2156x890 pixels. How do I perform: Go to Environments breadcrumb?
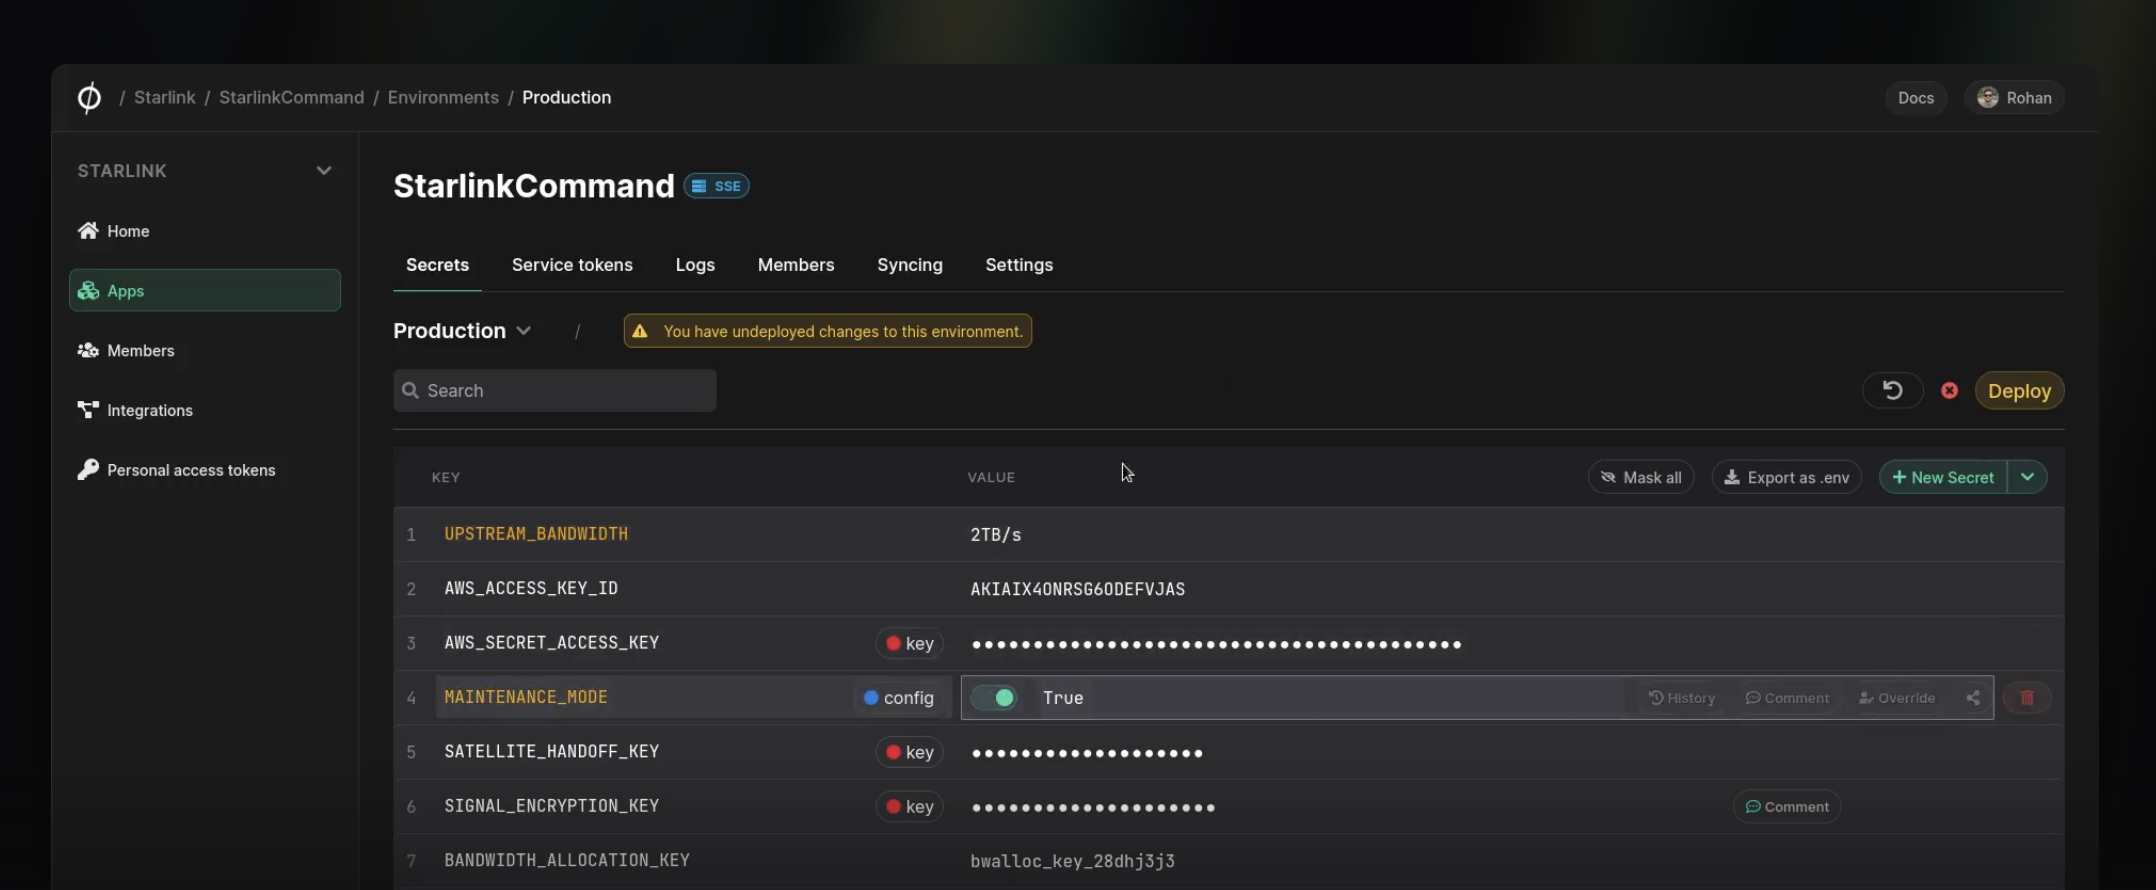click(443, 97)
